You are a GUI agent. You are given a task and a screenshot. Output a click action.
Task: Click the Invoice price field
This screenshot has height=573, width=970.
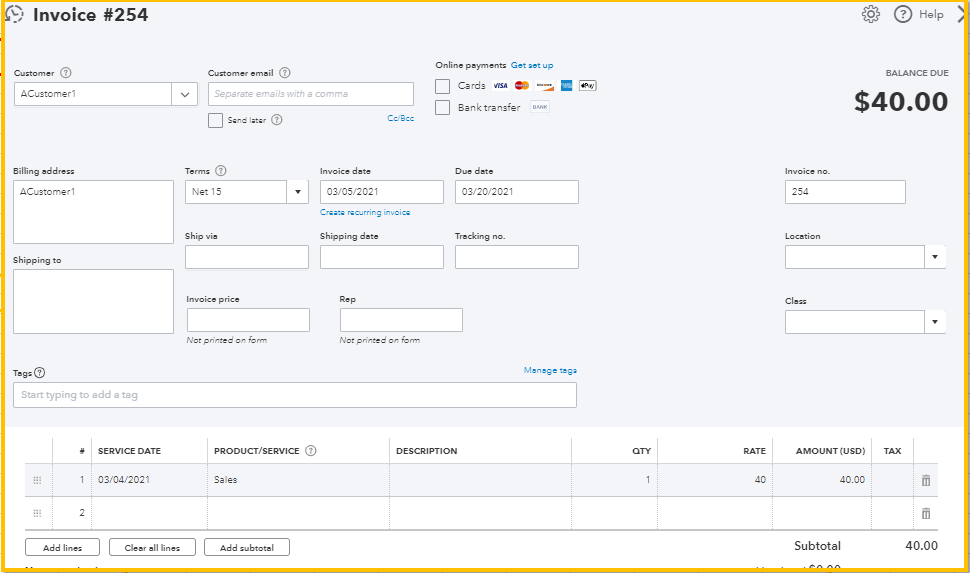click(x=248, y=320)
